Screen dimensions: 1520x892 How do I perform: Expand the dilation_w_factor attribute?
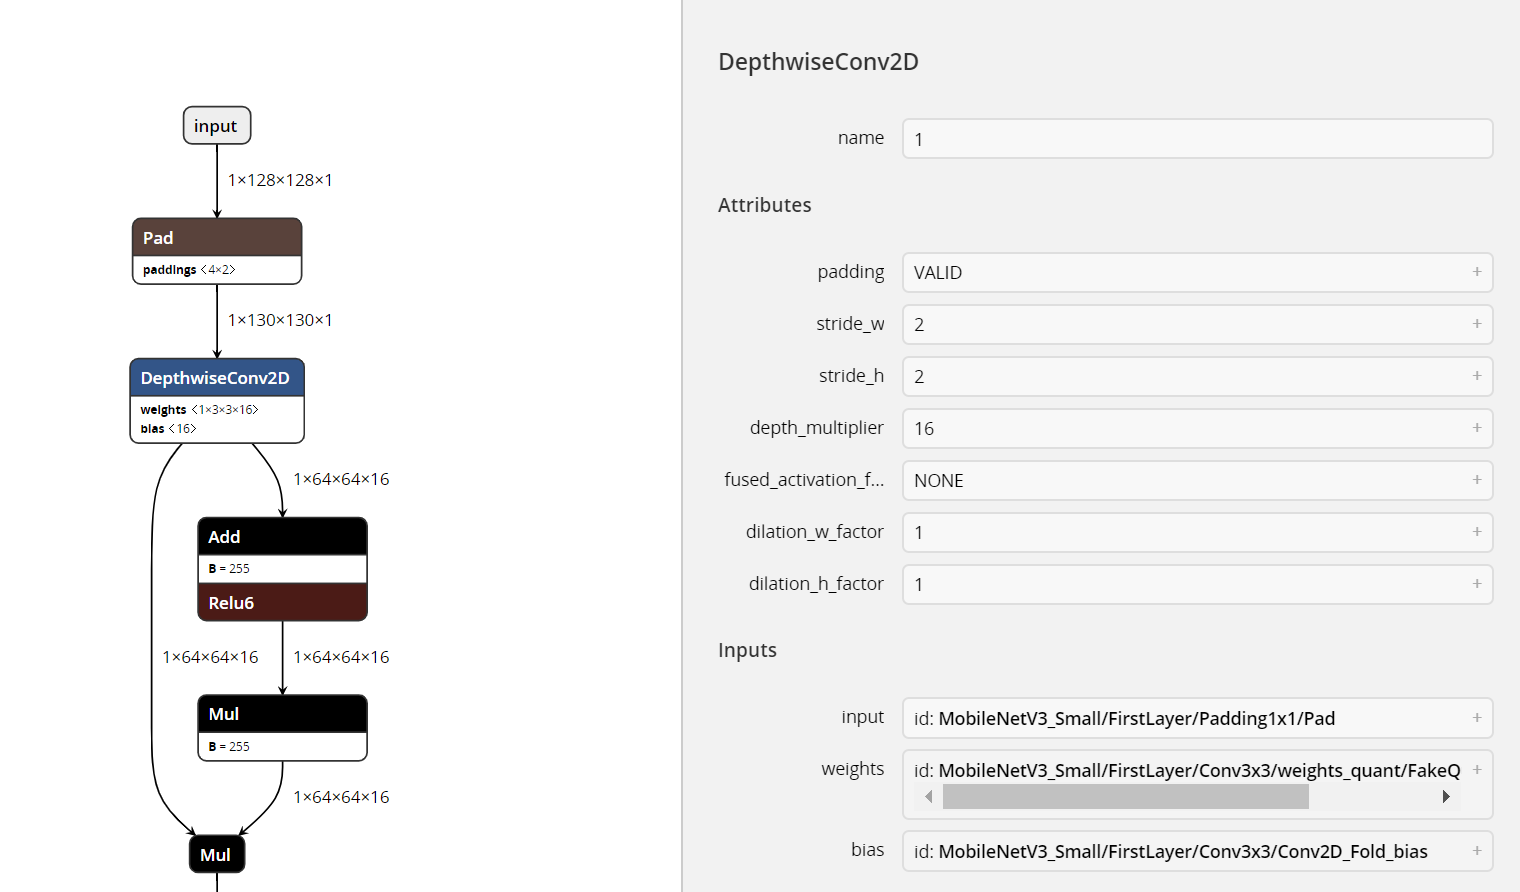click(1477, 532)
